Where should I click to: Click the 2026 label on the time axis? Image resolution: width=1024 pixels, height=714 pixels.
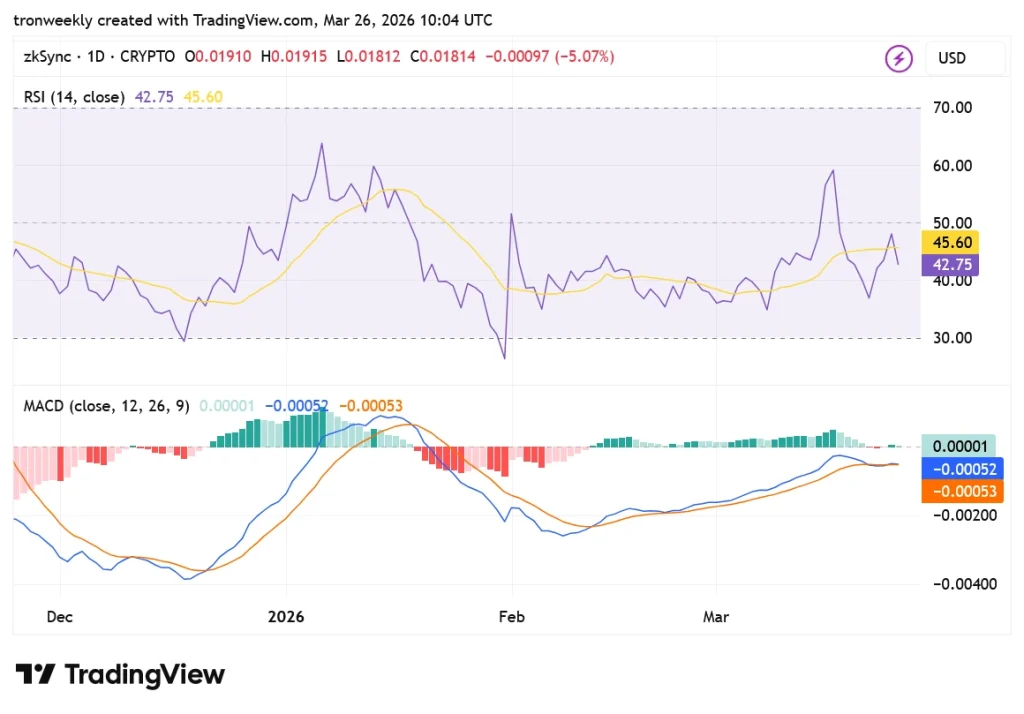pos(287,617)
